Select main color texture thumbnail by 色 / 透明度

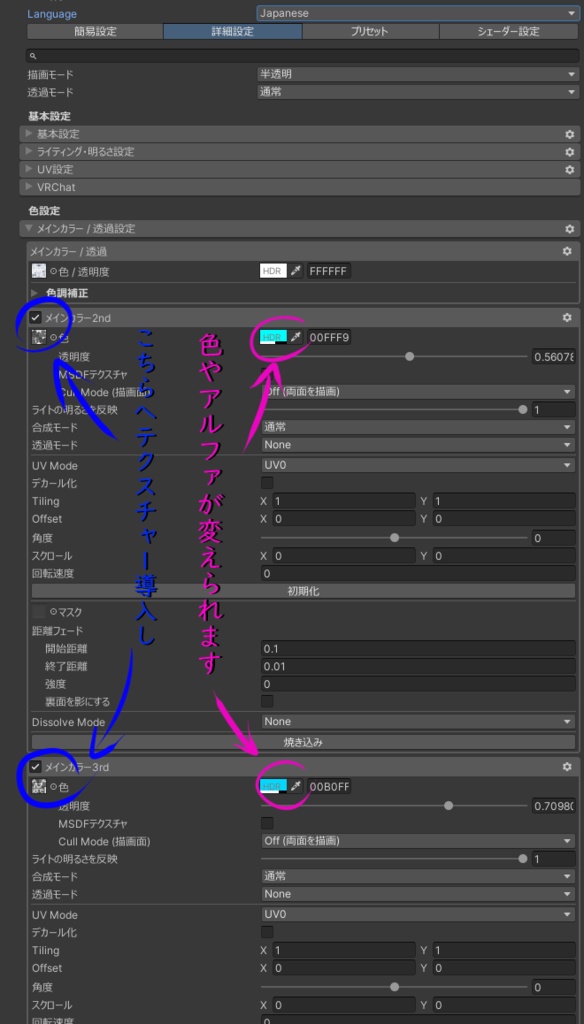(x=39, y=270)
